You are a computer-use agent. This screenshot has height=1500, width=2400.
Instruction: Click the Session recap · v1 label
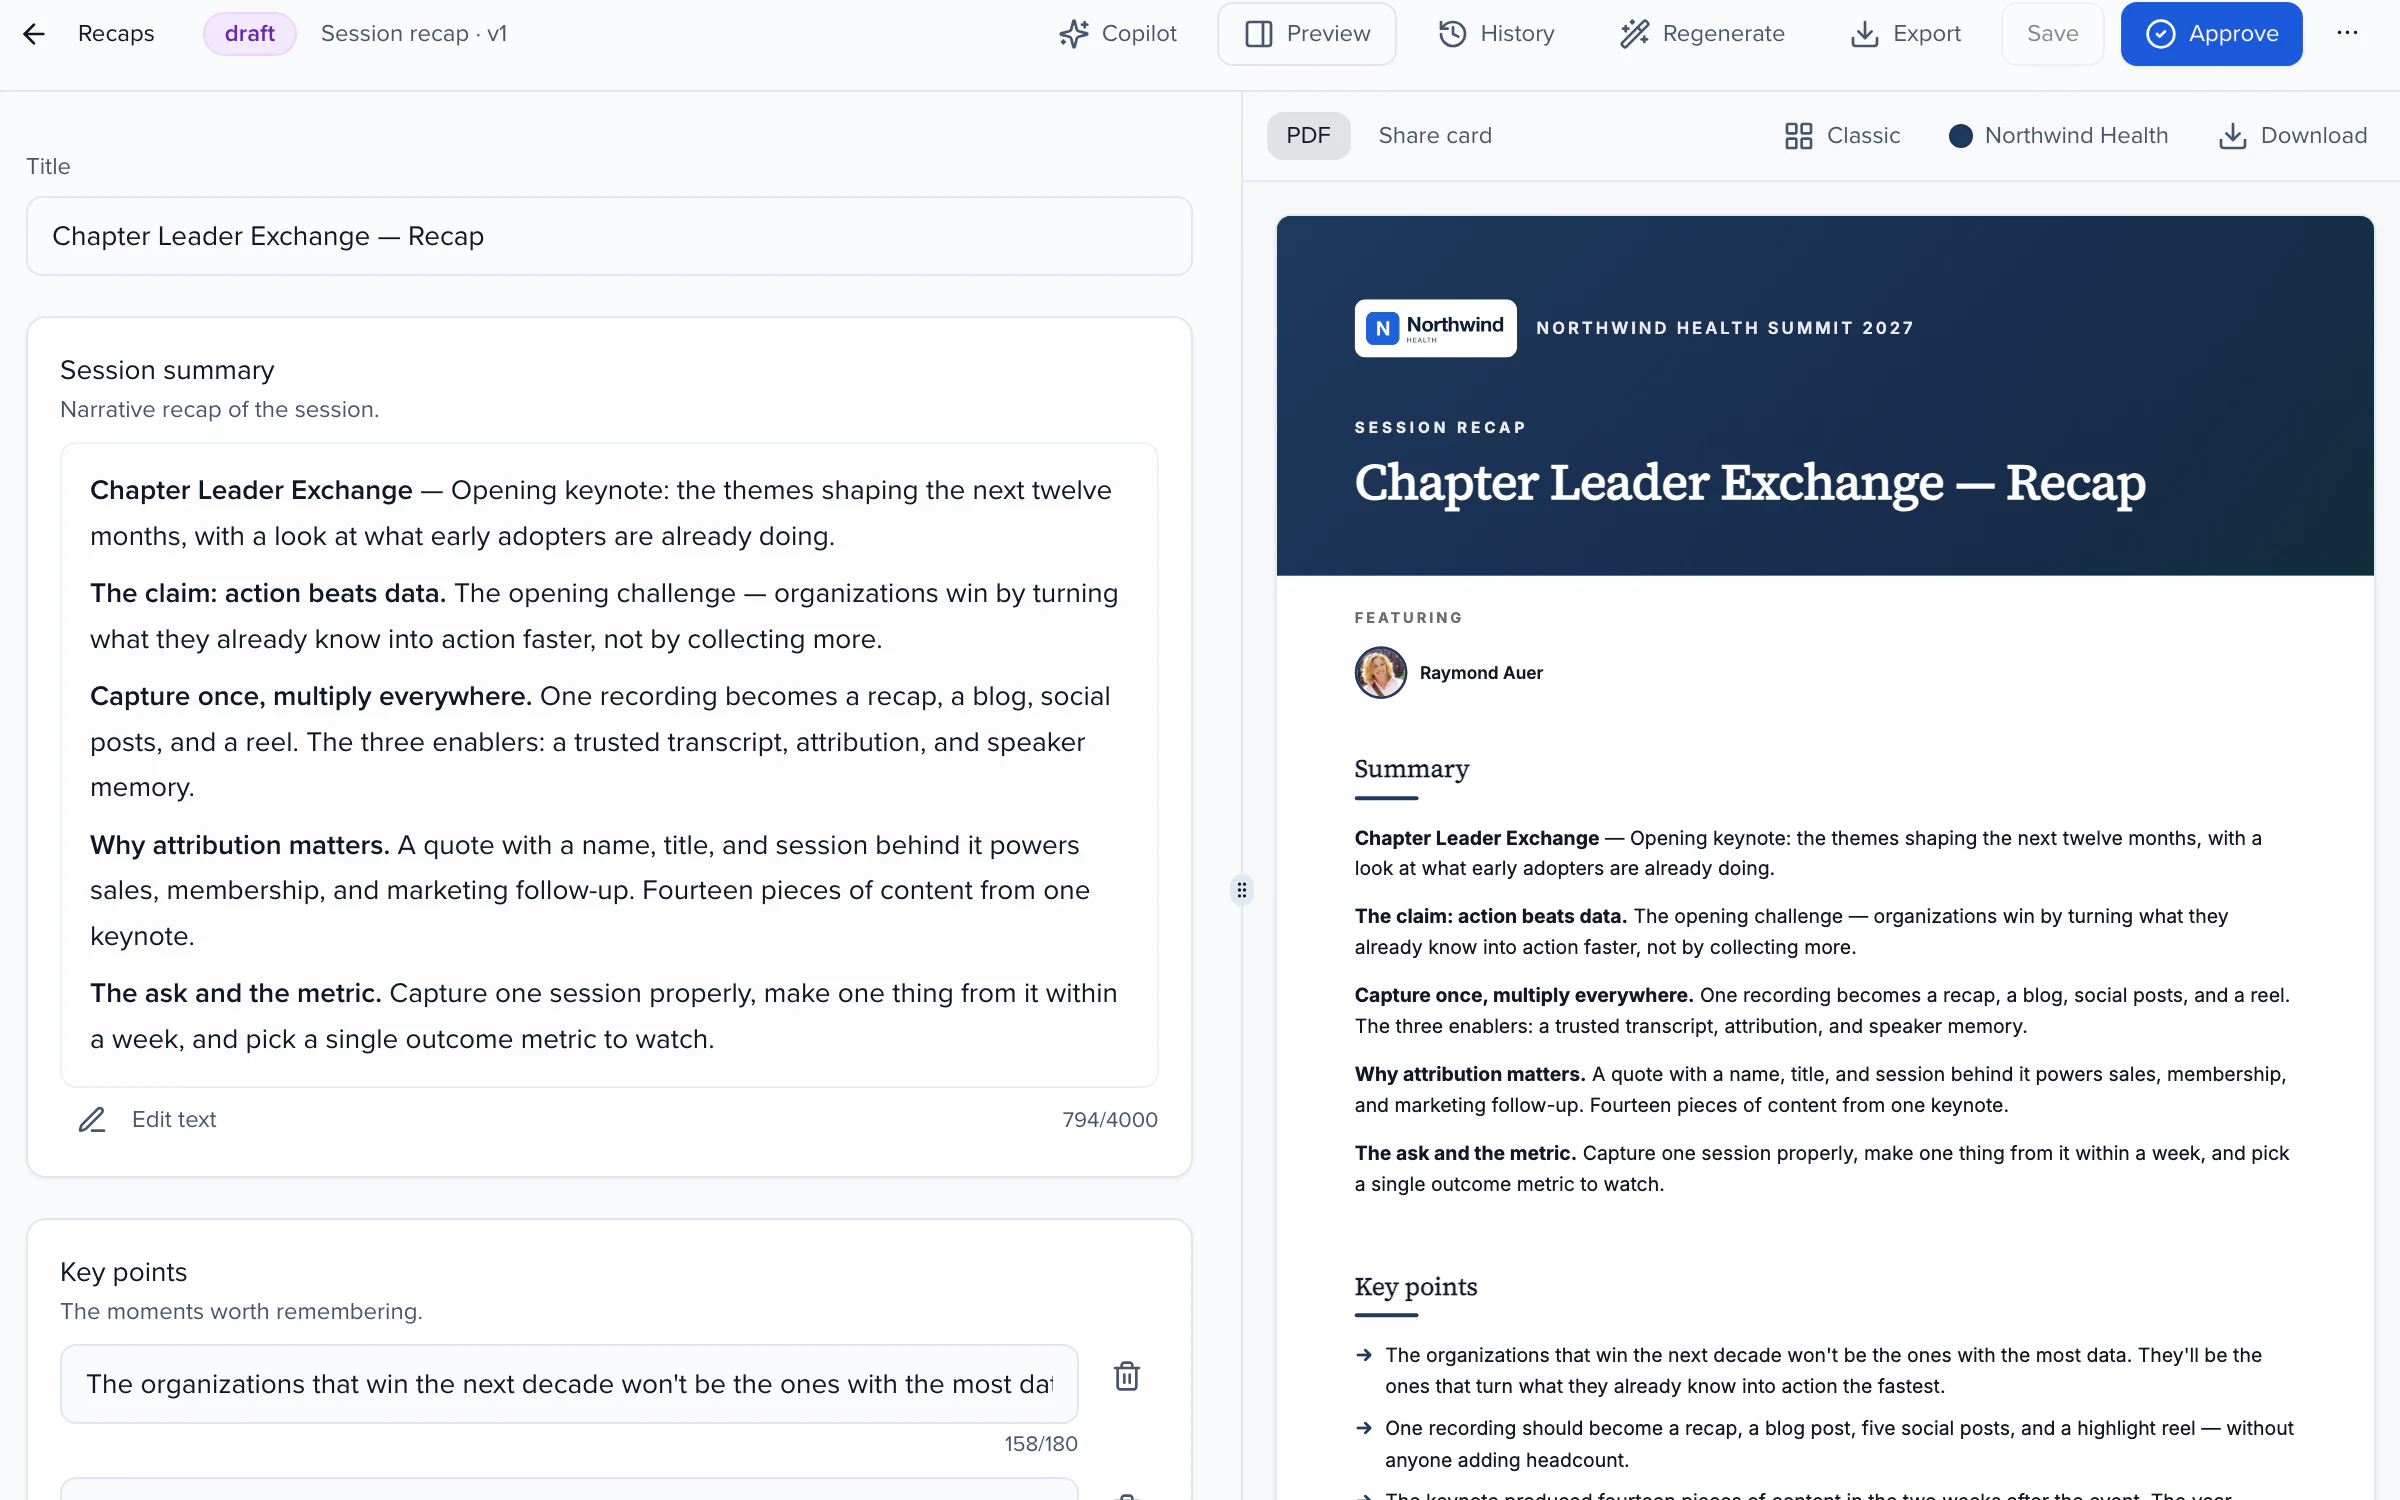[414, 34]
